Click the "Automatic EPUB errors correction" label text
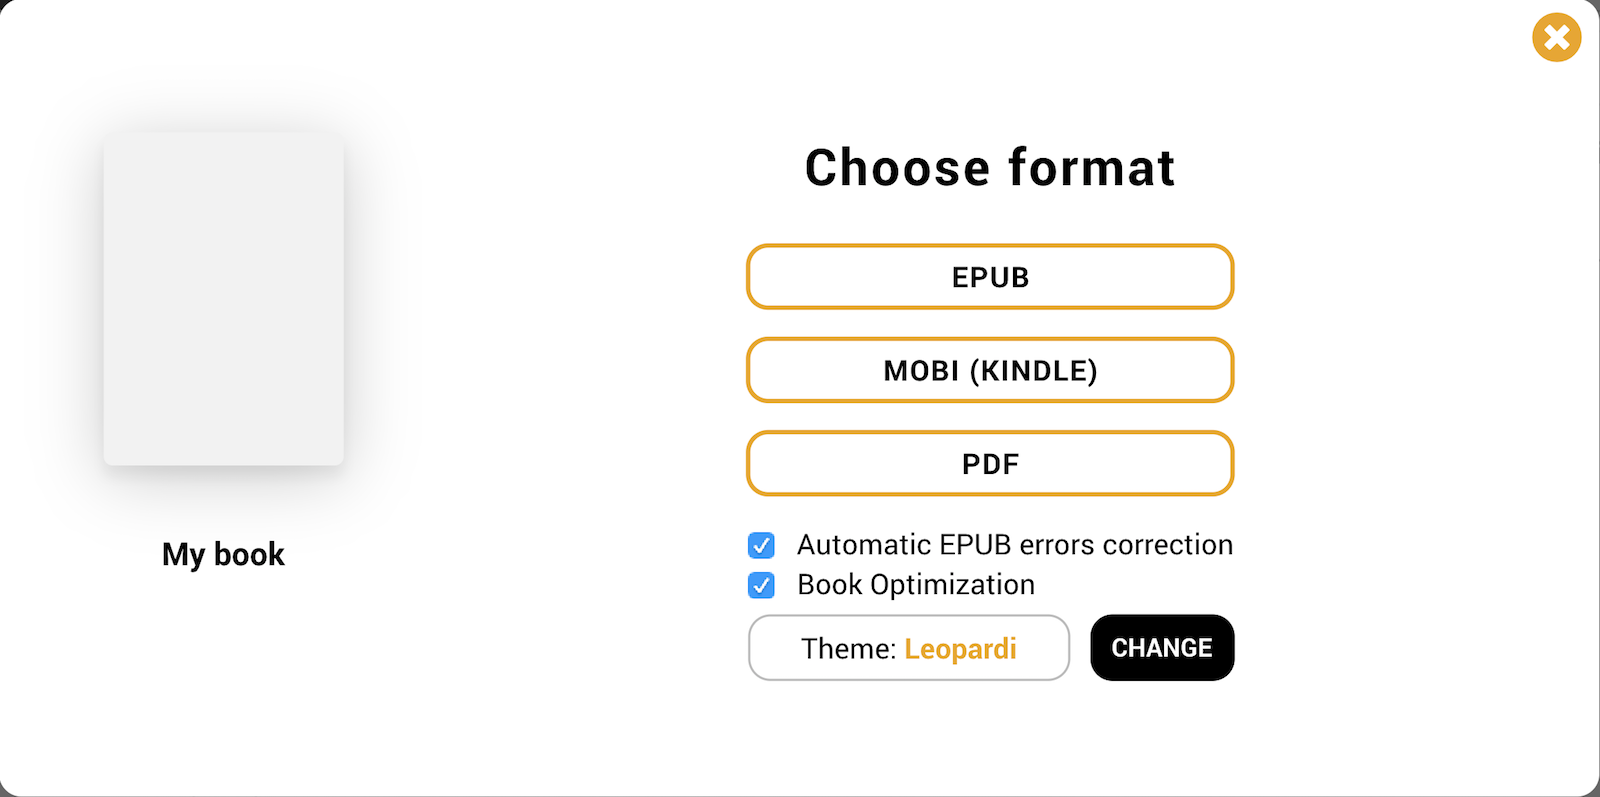The width and height of the screenshot is (1600, 797). click(1014, 545)
